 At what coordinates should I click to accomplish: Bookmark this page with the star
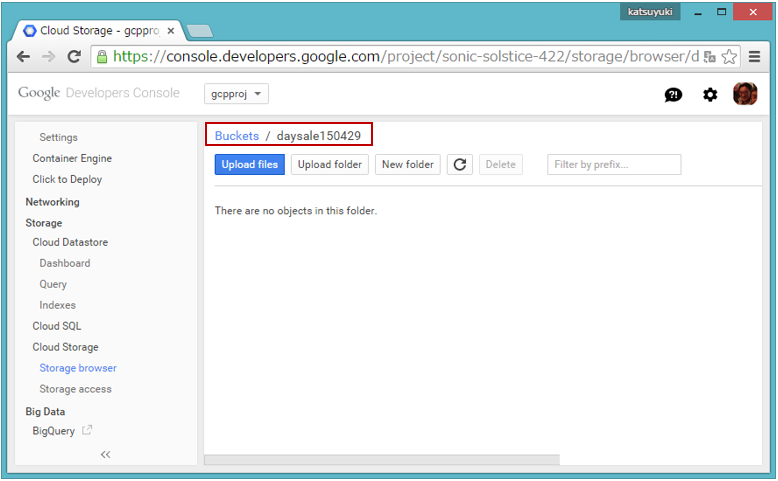click(x=729, y=57)
